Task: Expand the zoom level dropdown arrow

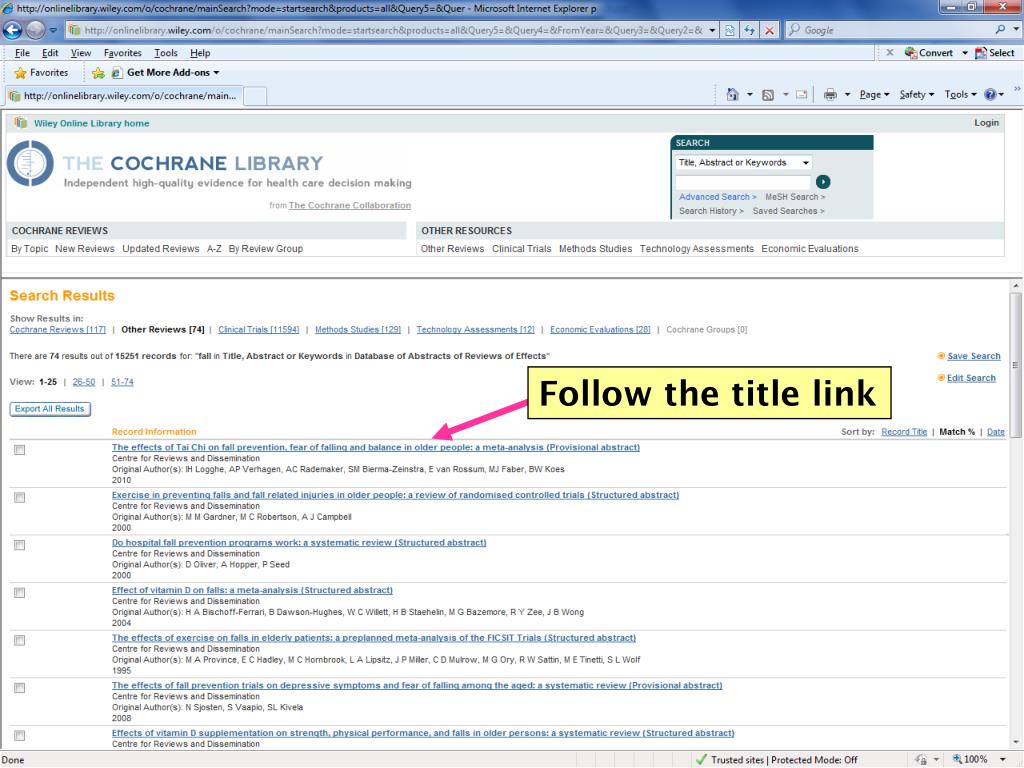Action: (x=1002, y=760)
